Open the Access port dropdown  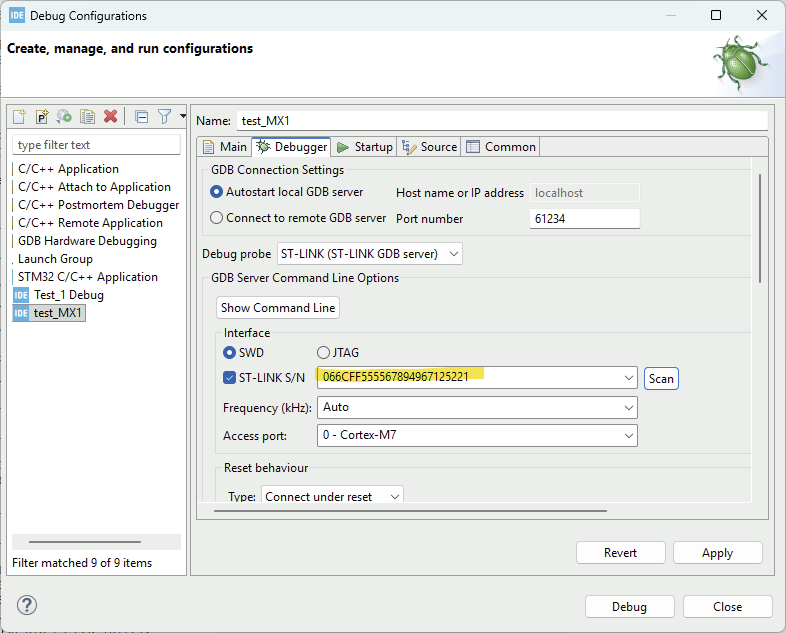[477, 435]
